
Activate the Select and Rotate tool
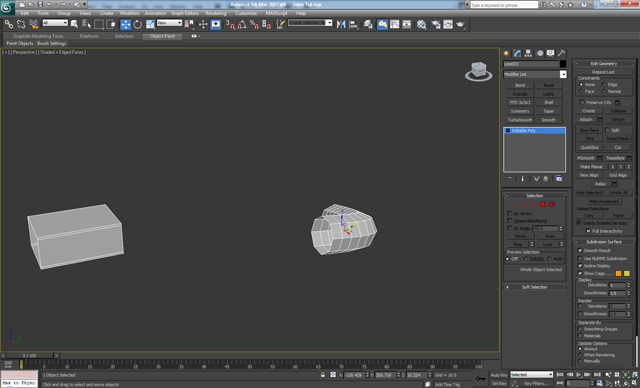click(138, 24)
